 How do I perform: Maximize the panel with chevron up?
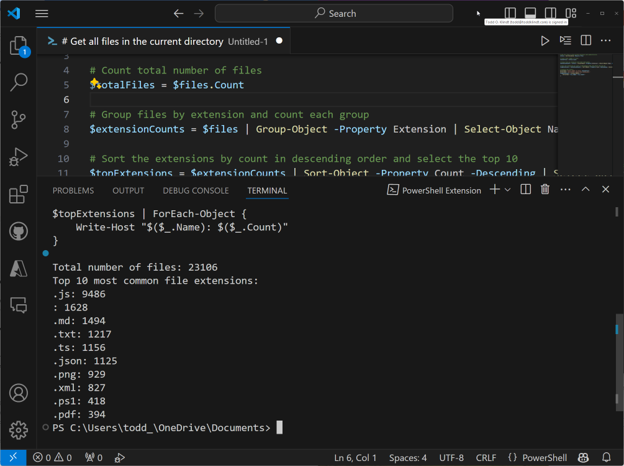point(585,189)
